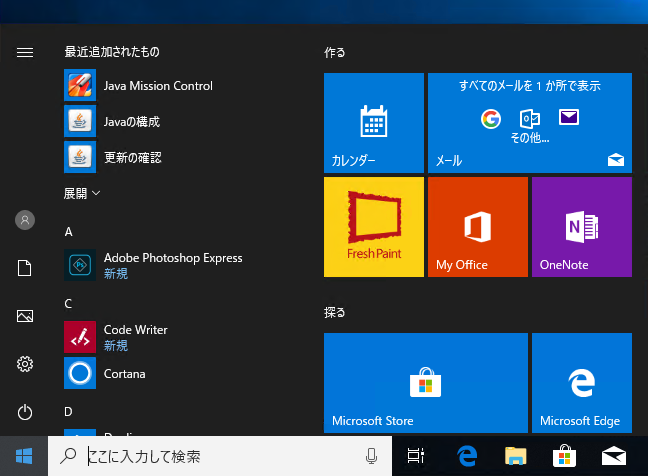
Task: Focus the ここに入力して検索 search box
Action: (220, 456)
